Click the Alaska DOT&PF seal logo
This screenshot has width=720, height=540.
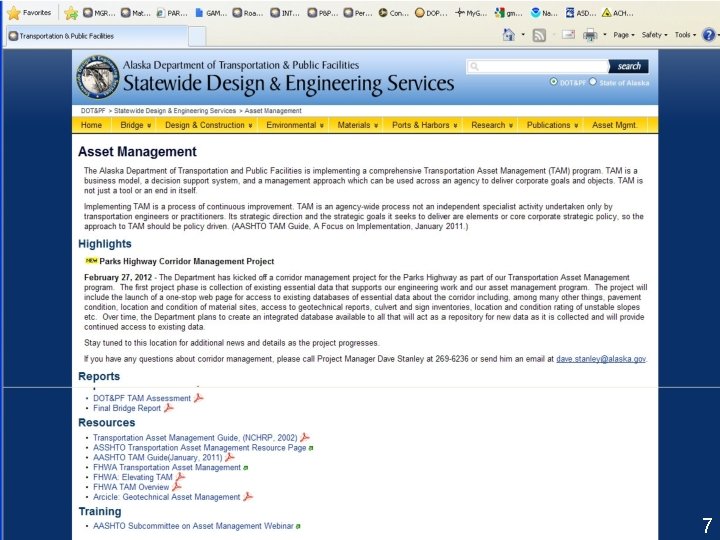point(97,77)
